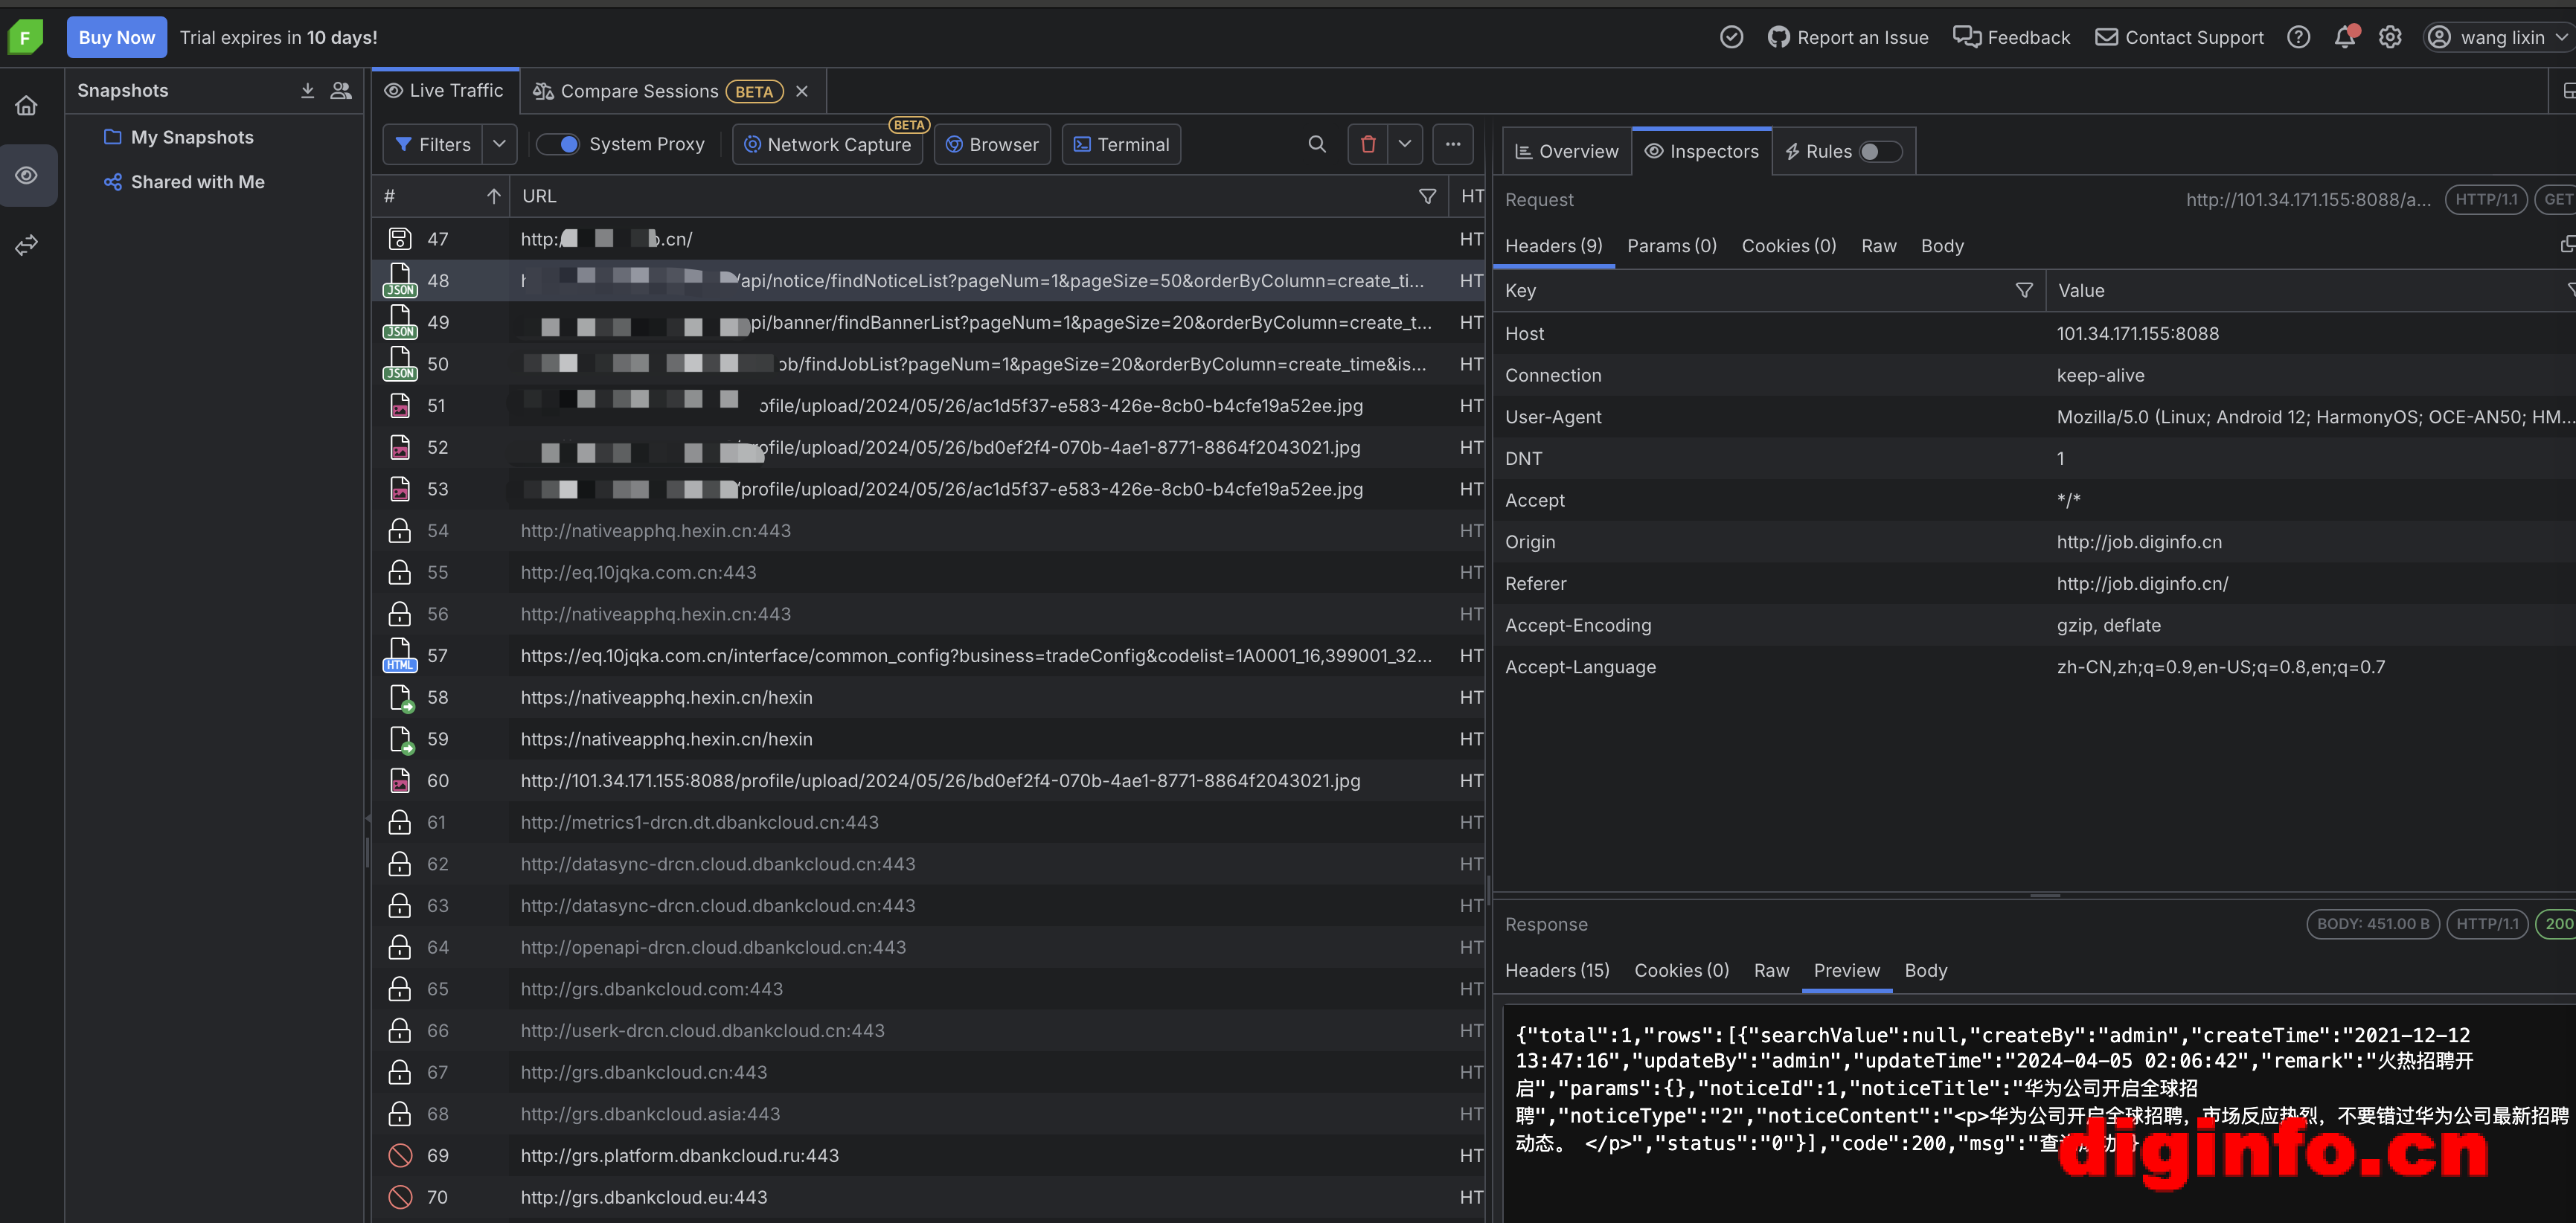Click the lock icon of session 54
Screen dimensions: 2576x1223
coord(400,531)
